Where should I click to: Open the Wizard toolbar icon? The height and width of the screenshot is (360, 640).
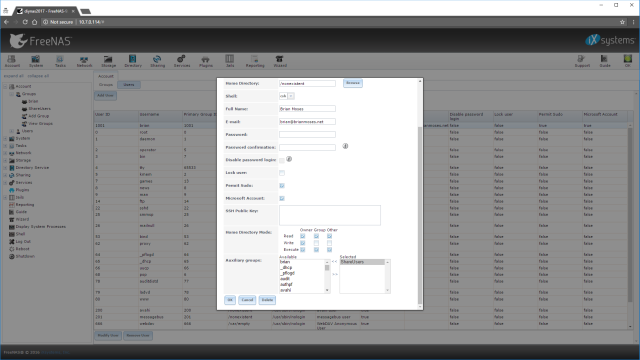click(x=280, y=61)
